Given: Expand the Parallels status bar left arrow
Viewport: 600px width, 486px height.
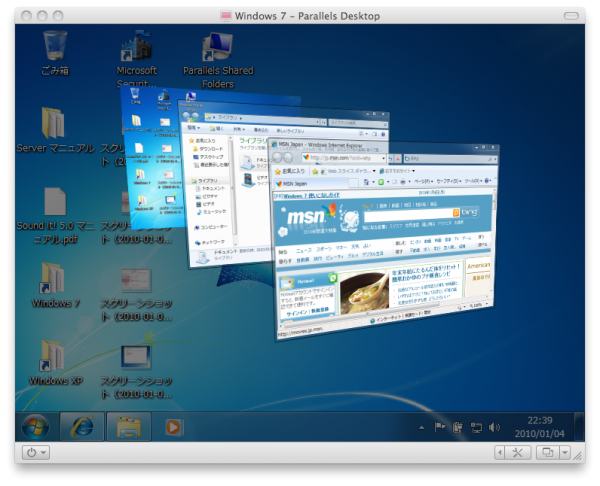Looking at the screenshot, I should tap(499, 453).
